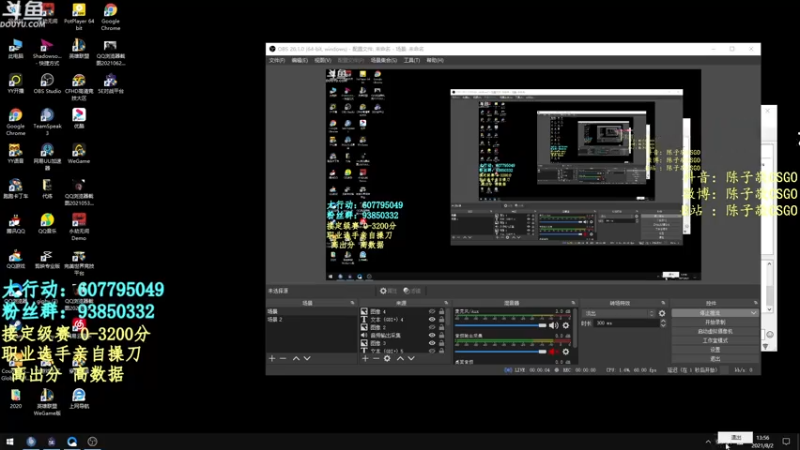Image resolution: width=800 pixels, height=450 pixels.
Task: Expand the 停止推流 button dropdown arrow
Action: (x=754, y=313)
